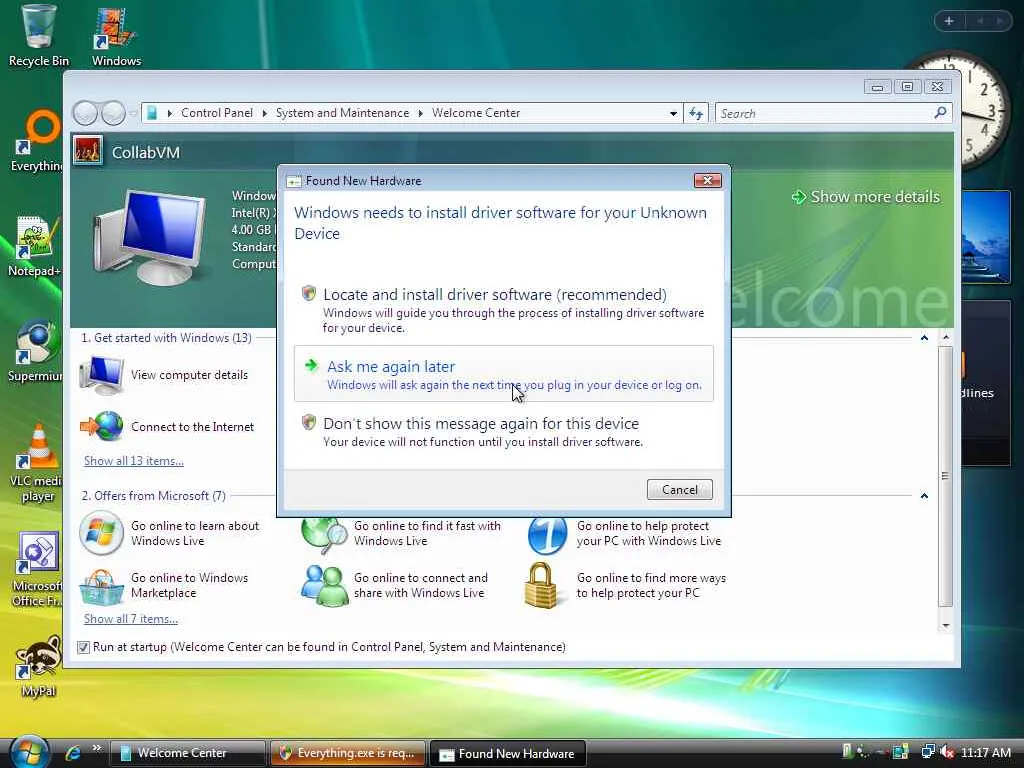The height and width of the screenshot is (768, 1024).
Task: Choose Locate and install driver software
Action: (x=504, y=310)
